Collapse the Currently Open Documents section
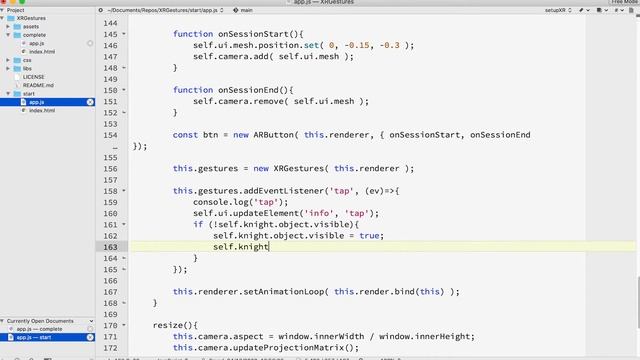This screenshot has height=360, width=640. (x=2, y=321)
